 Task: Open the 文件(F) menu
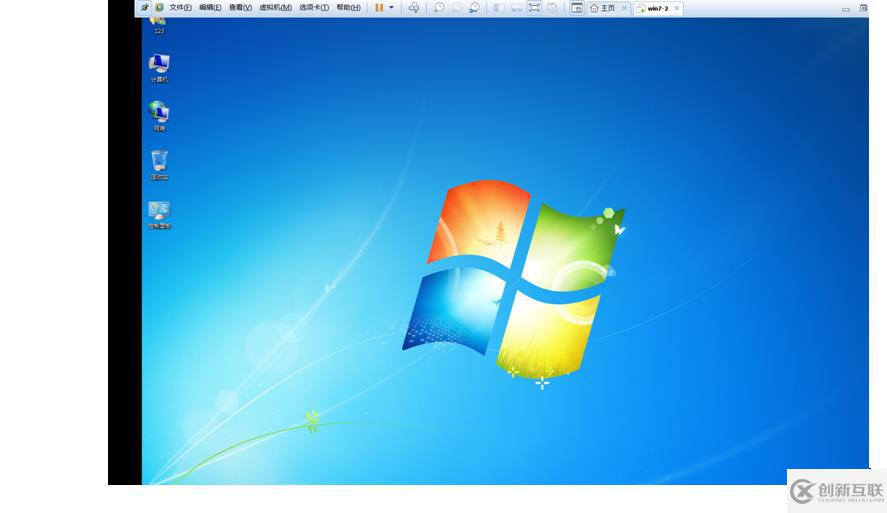point(180,7)
